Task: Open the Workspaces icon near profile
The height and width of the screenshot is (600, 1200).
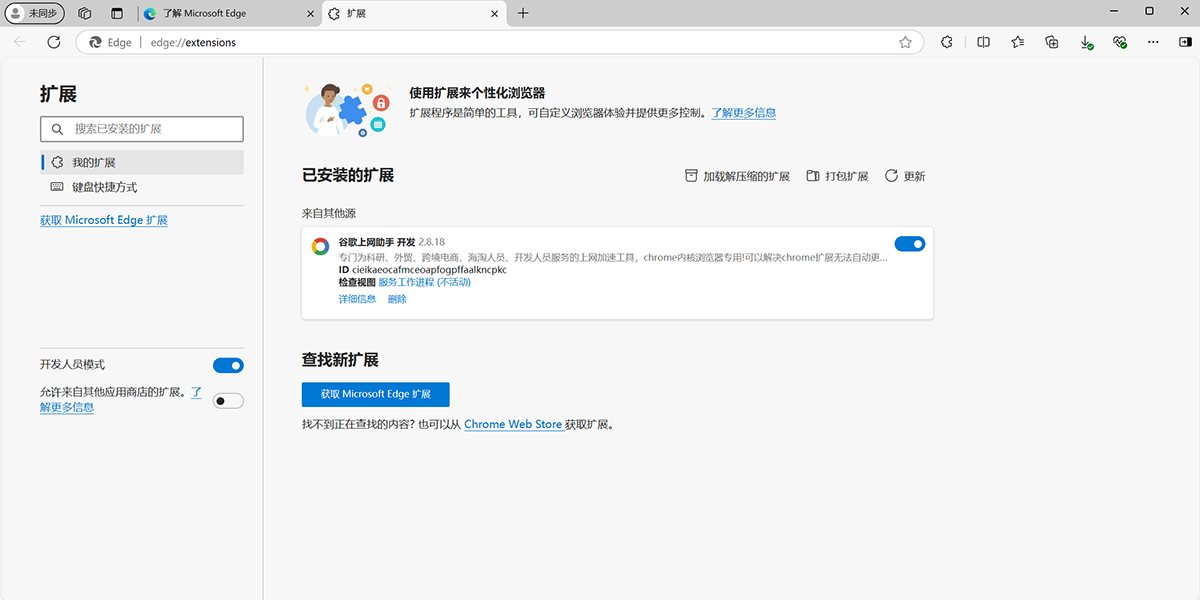Action: (84, 13)
